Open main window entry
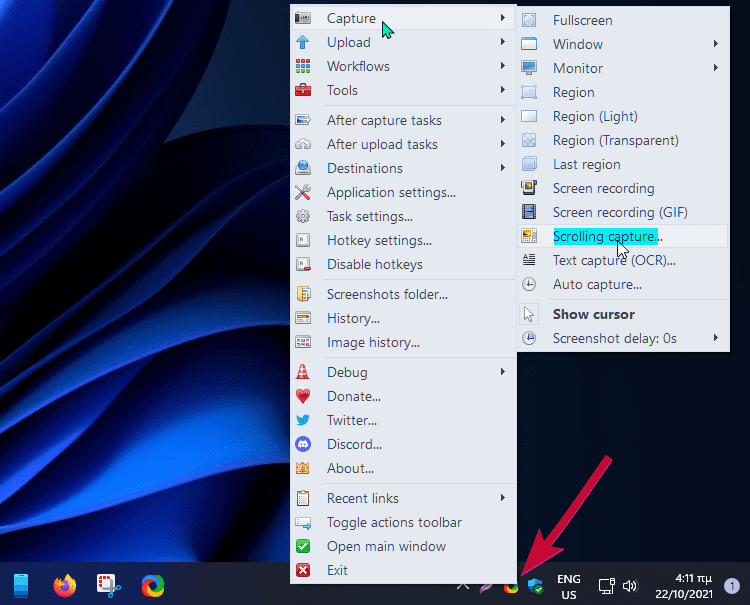Screen dimensions: 750x605 click(403, 546)
